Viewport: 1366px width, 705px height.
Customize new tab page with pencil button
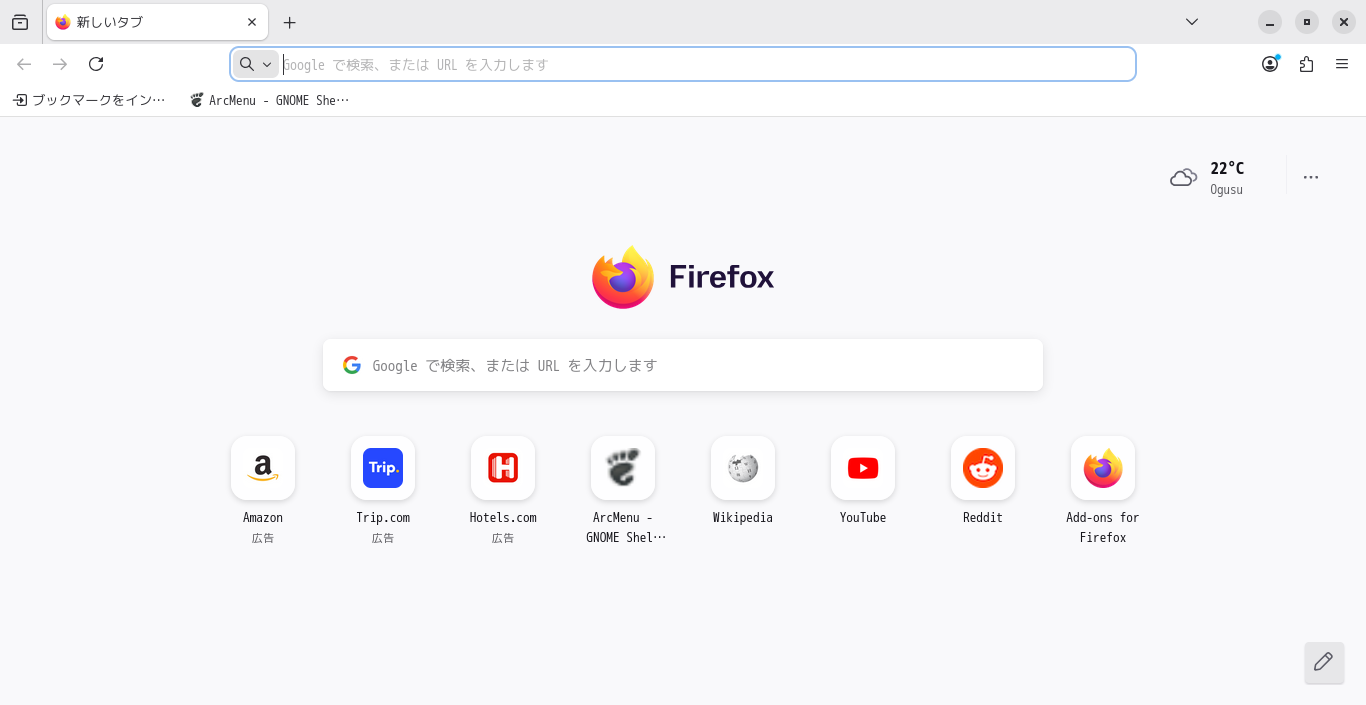(1324, 662)
